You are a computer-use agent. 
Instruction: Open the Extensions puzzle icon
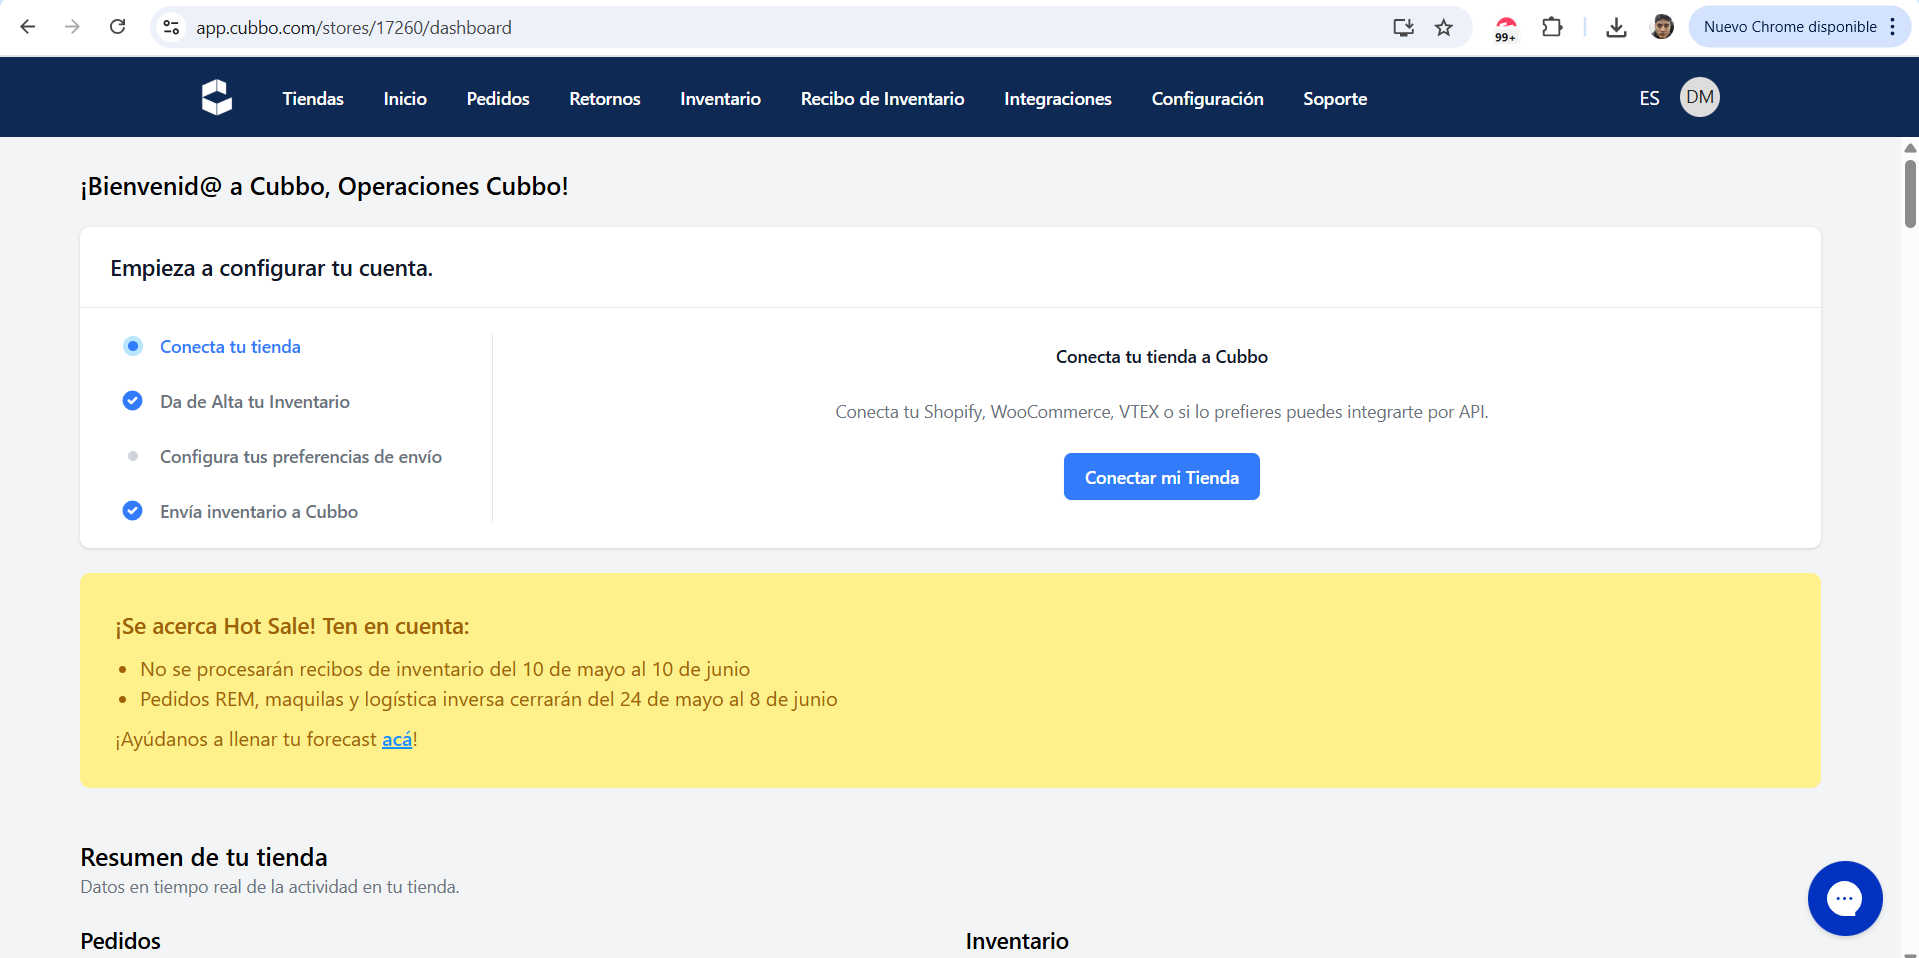click(x=1552, y=27)
